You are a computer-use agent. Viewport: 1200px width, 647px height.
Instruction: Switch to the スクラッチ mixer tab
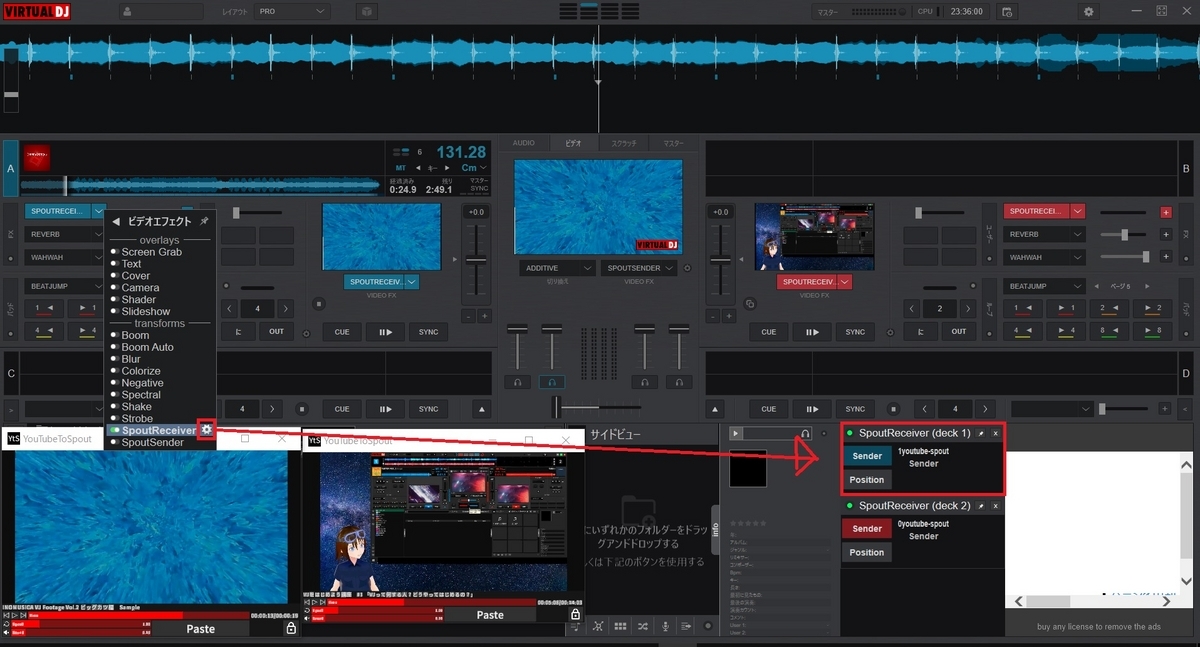624,143
